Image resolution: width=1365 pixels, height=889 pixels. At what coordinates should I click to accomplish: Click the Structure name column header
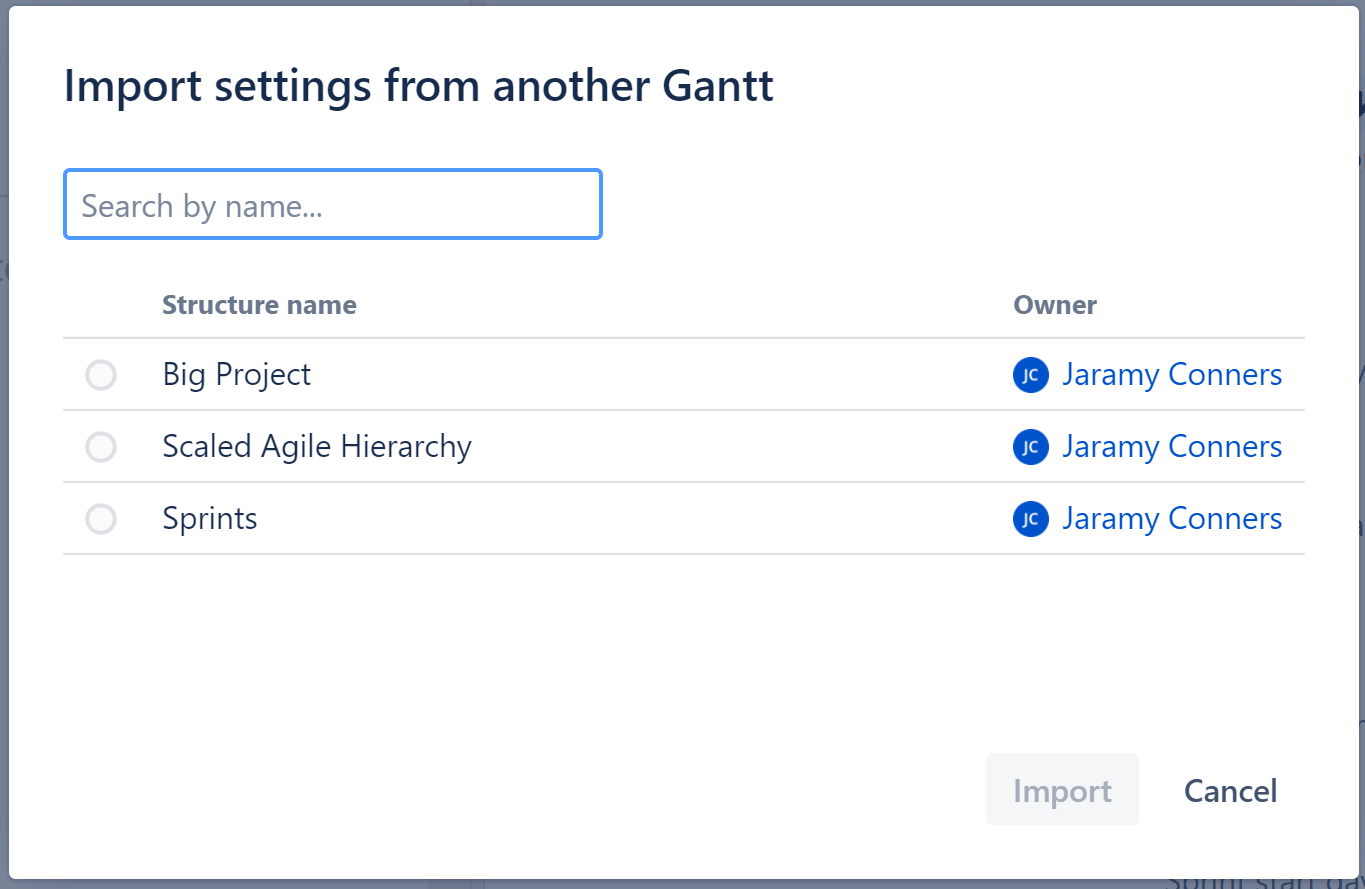click(259, 305)
